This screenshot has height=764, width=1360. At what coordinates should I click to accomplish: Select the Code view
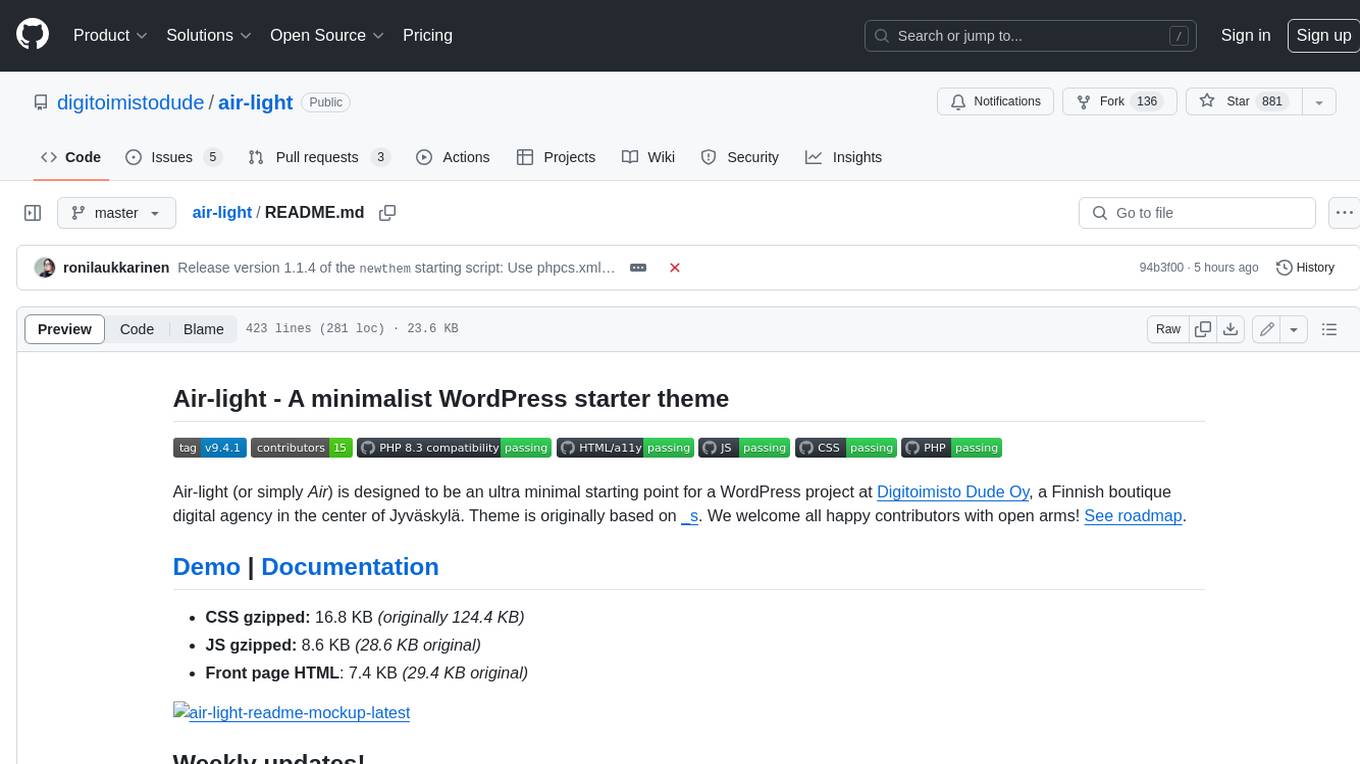click(137, 329)
